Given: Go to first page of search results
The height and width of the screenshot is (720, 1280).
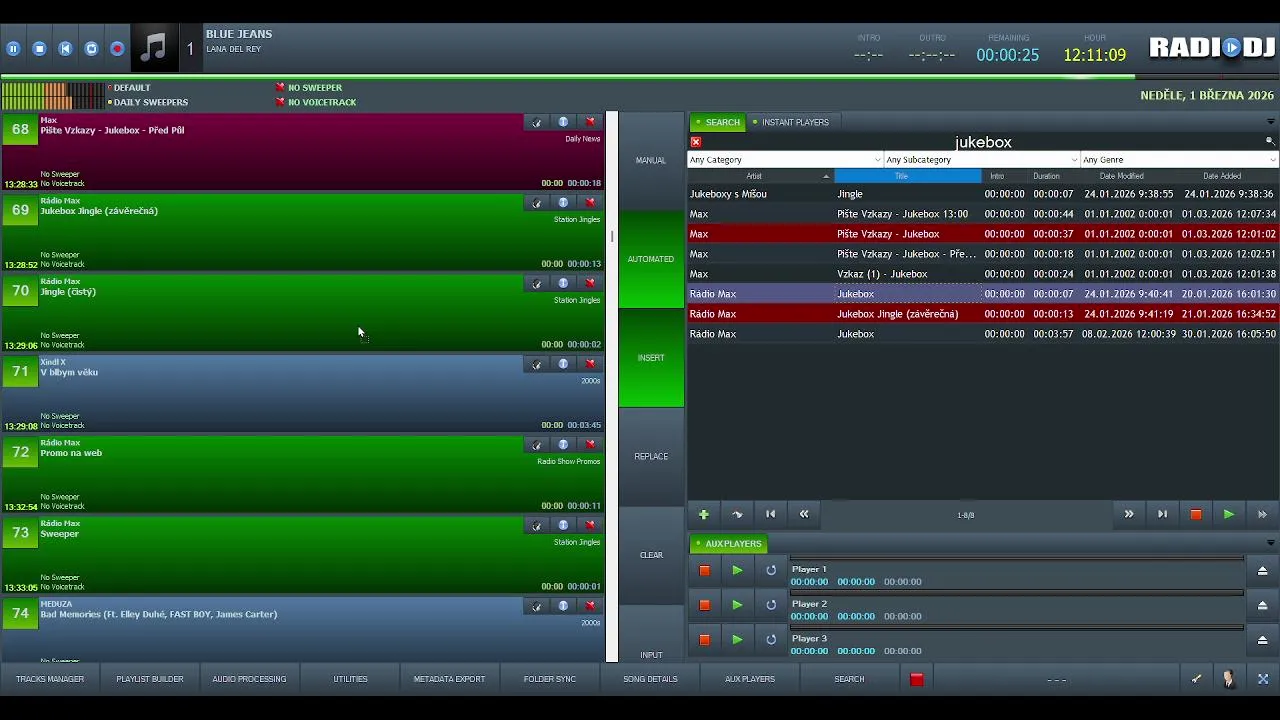Looking at the screenshot, I should (770, 515).
